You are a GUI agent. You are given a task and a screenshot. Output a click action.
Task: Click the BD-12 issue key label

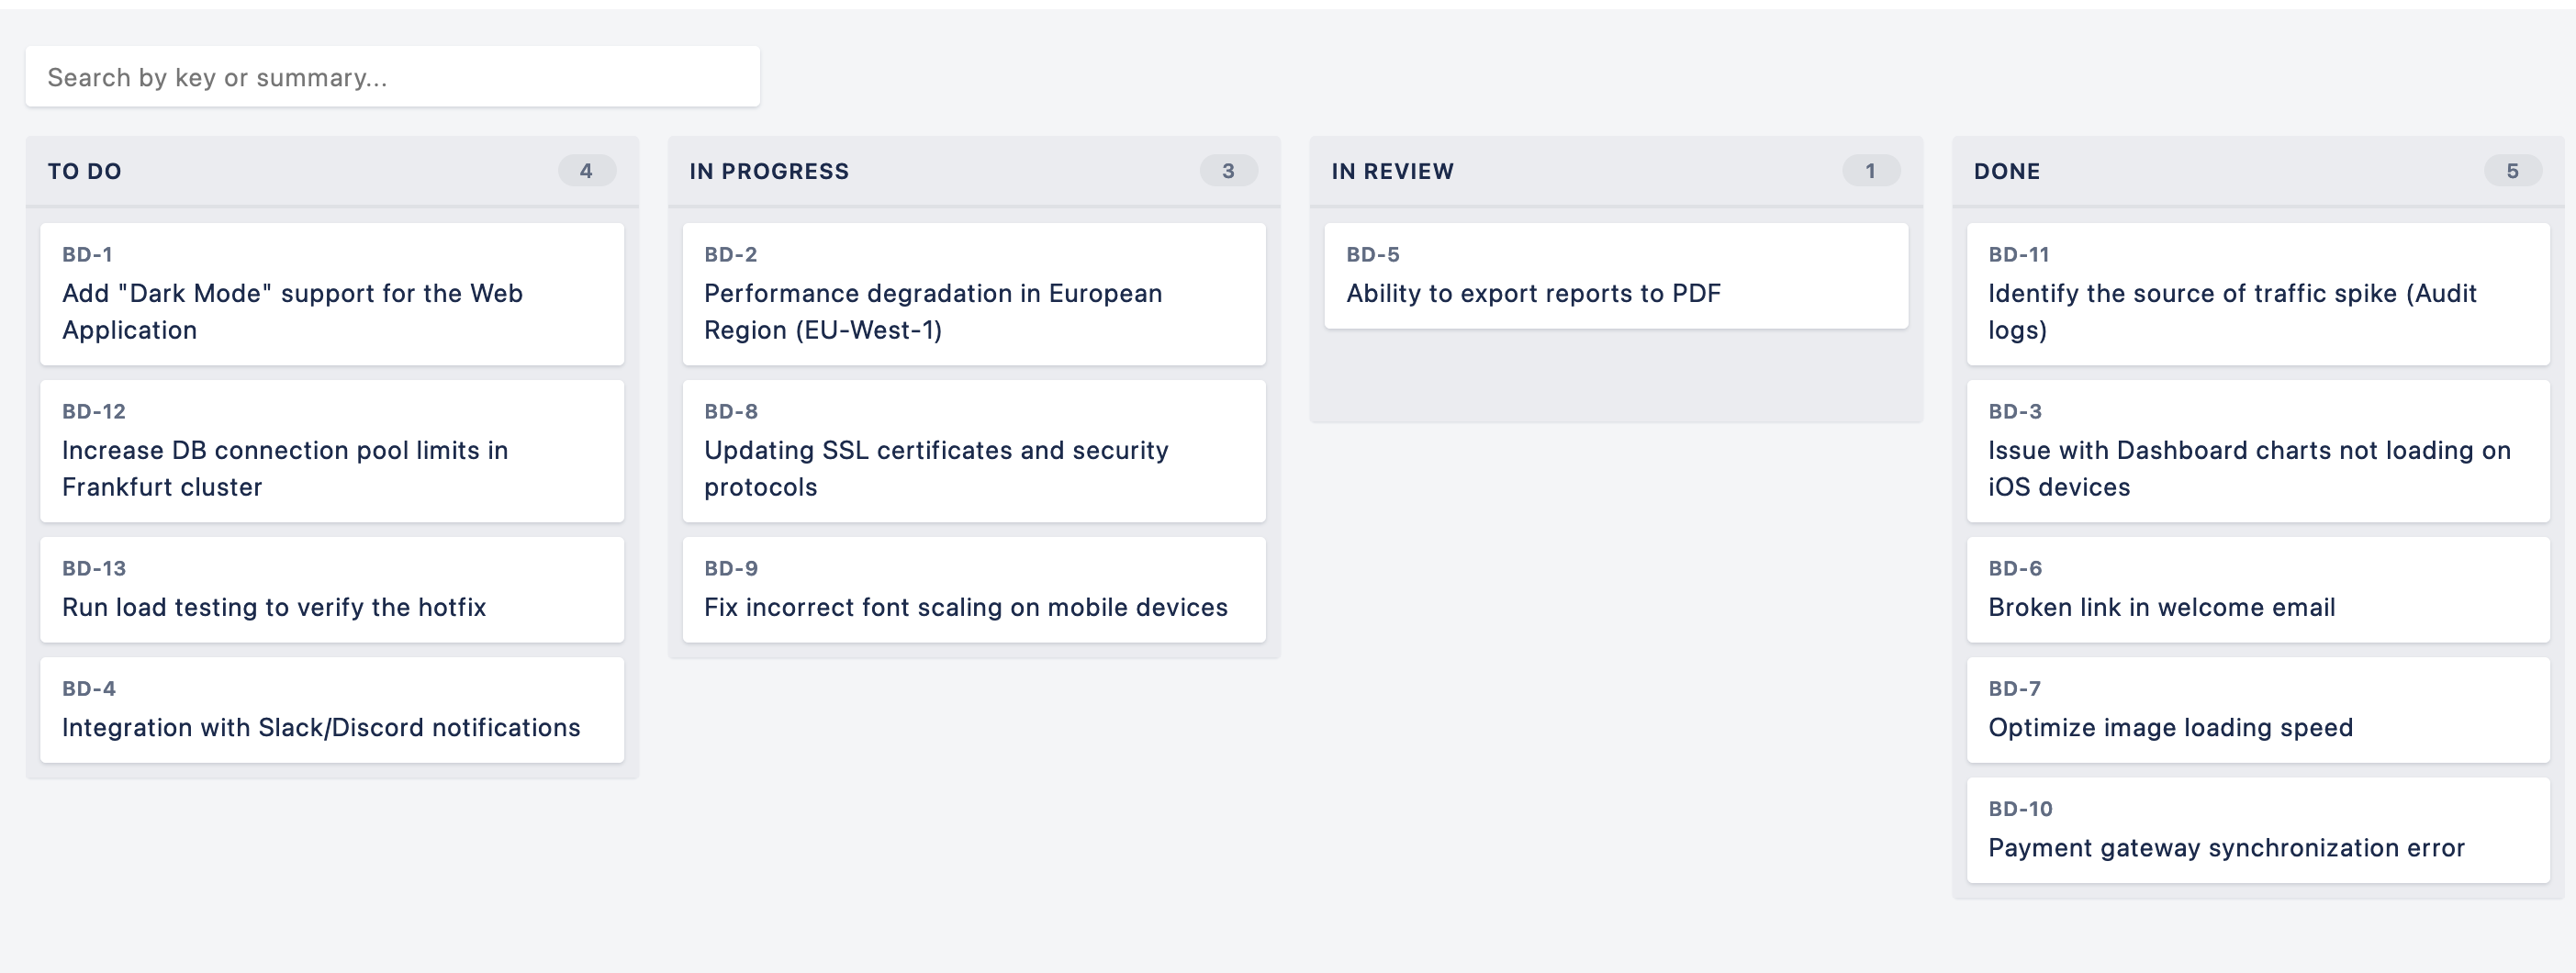(x=94, y=412)
